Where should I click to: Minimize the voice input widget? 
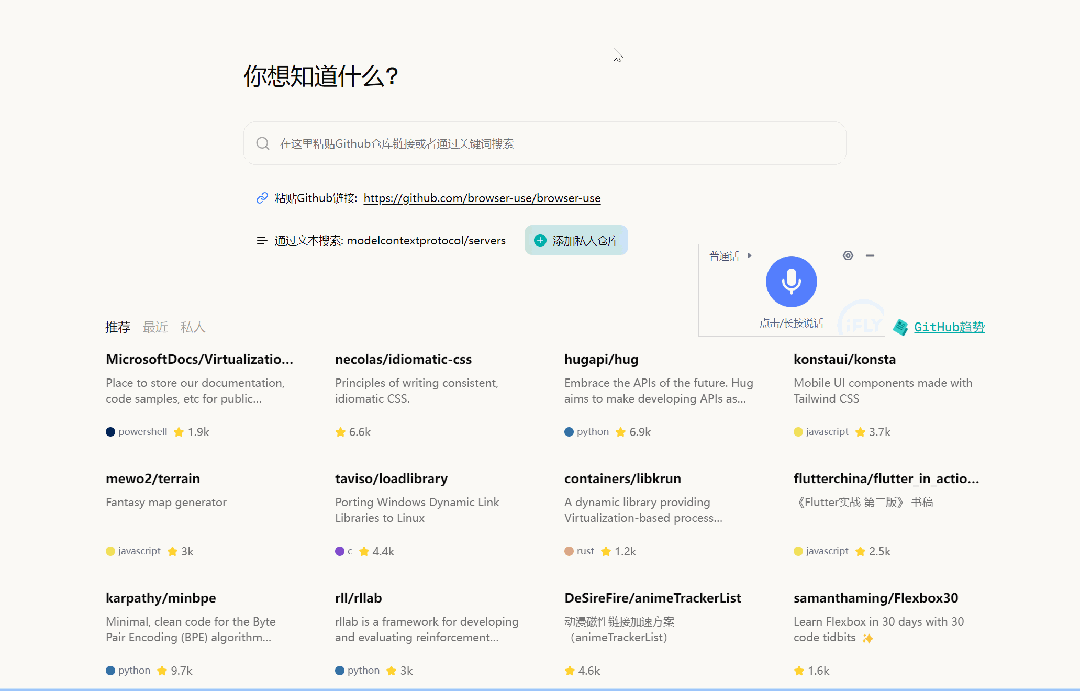870,256
